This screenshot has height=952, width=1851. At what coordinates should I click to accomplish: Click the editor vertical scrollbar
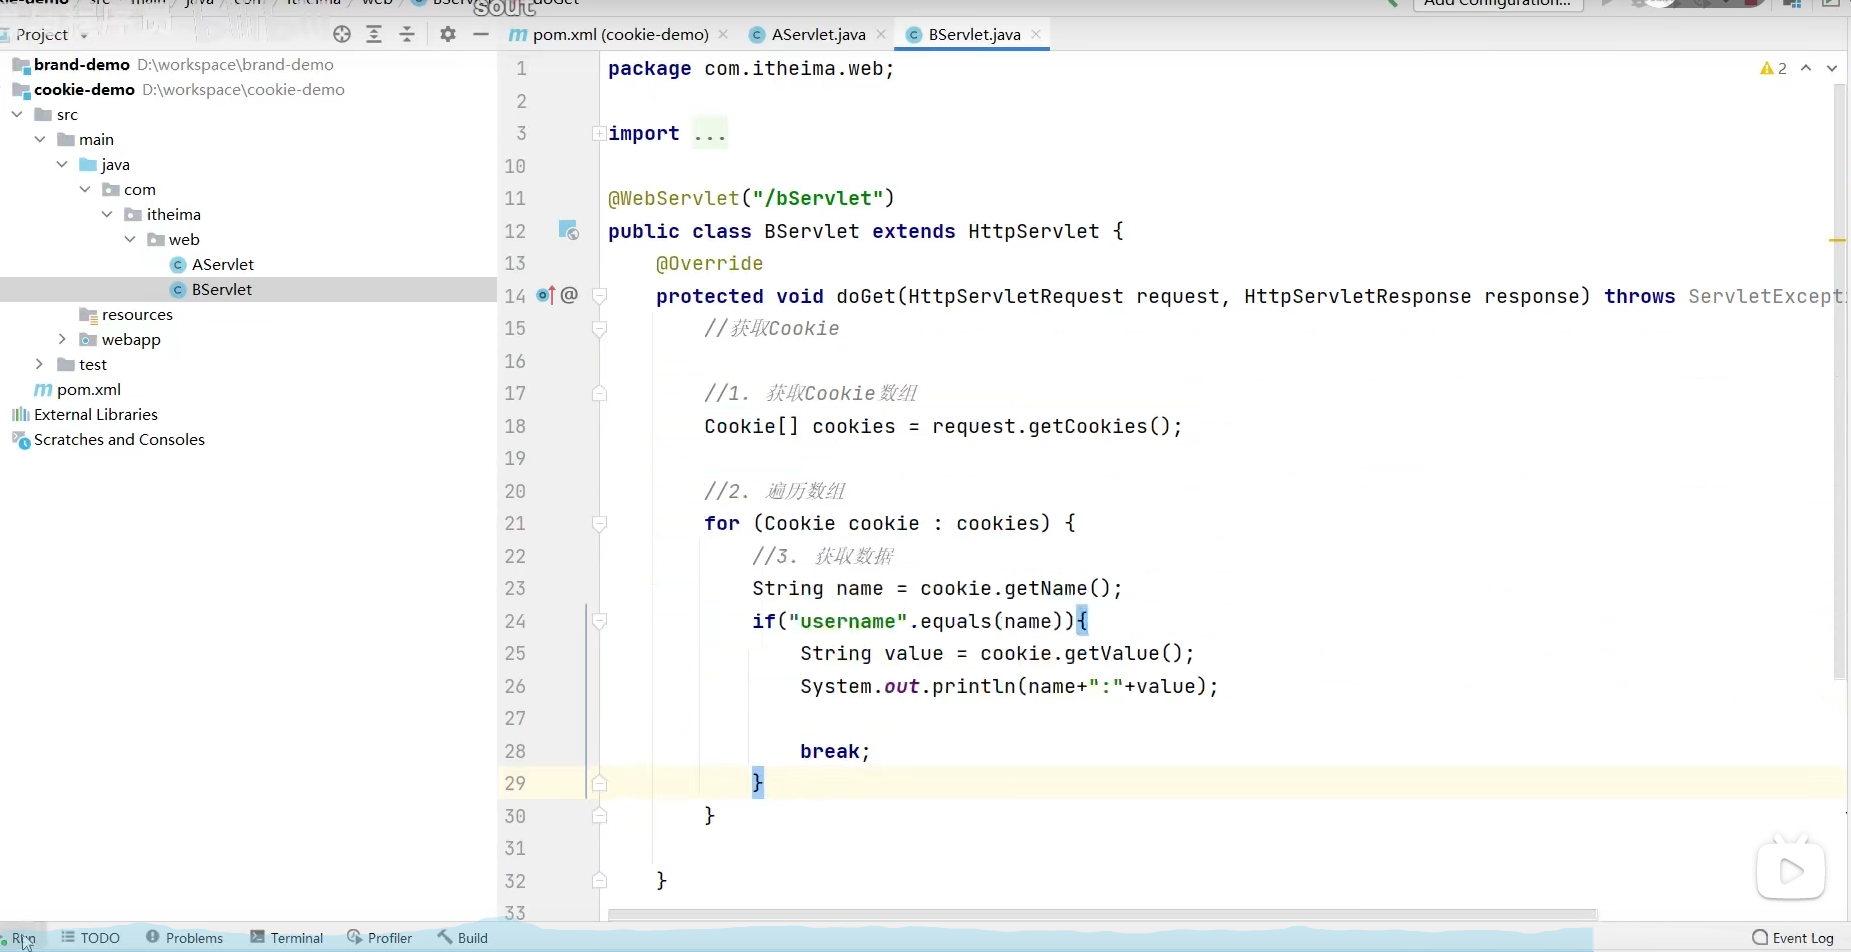pyautogui.click(x=1840, y=380)
